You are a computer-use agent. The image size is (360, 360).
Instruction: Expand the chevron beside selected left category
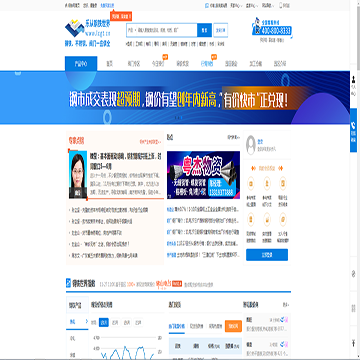tap(87, 322)
